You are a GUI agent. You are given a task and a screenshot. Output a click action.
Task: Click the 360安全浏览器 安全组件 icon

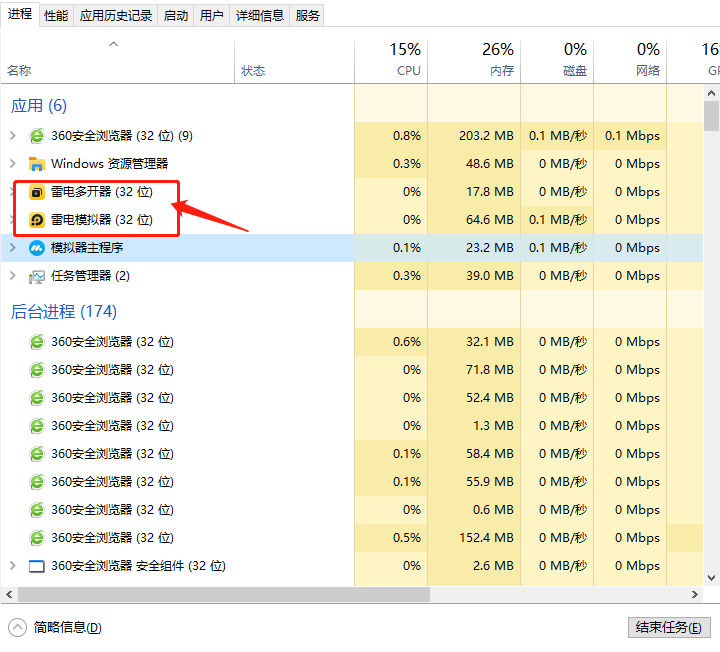point(37,566)
